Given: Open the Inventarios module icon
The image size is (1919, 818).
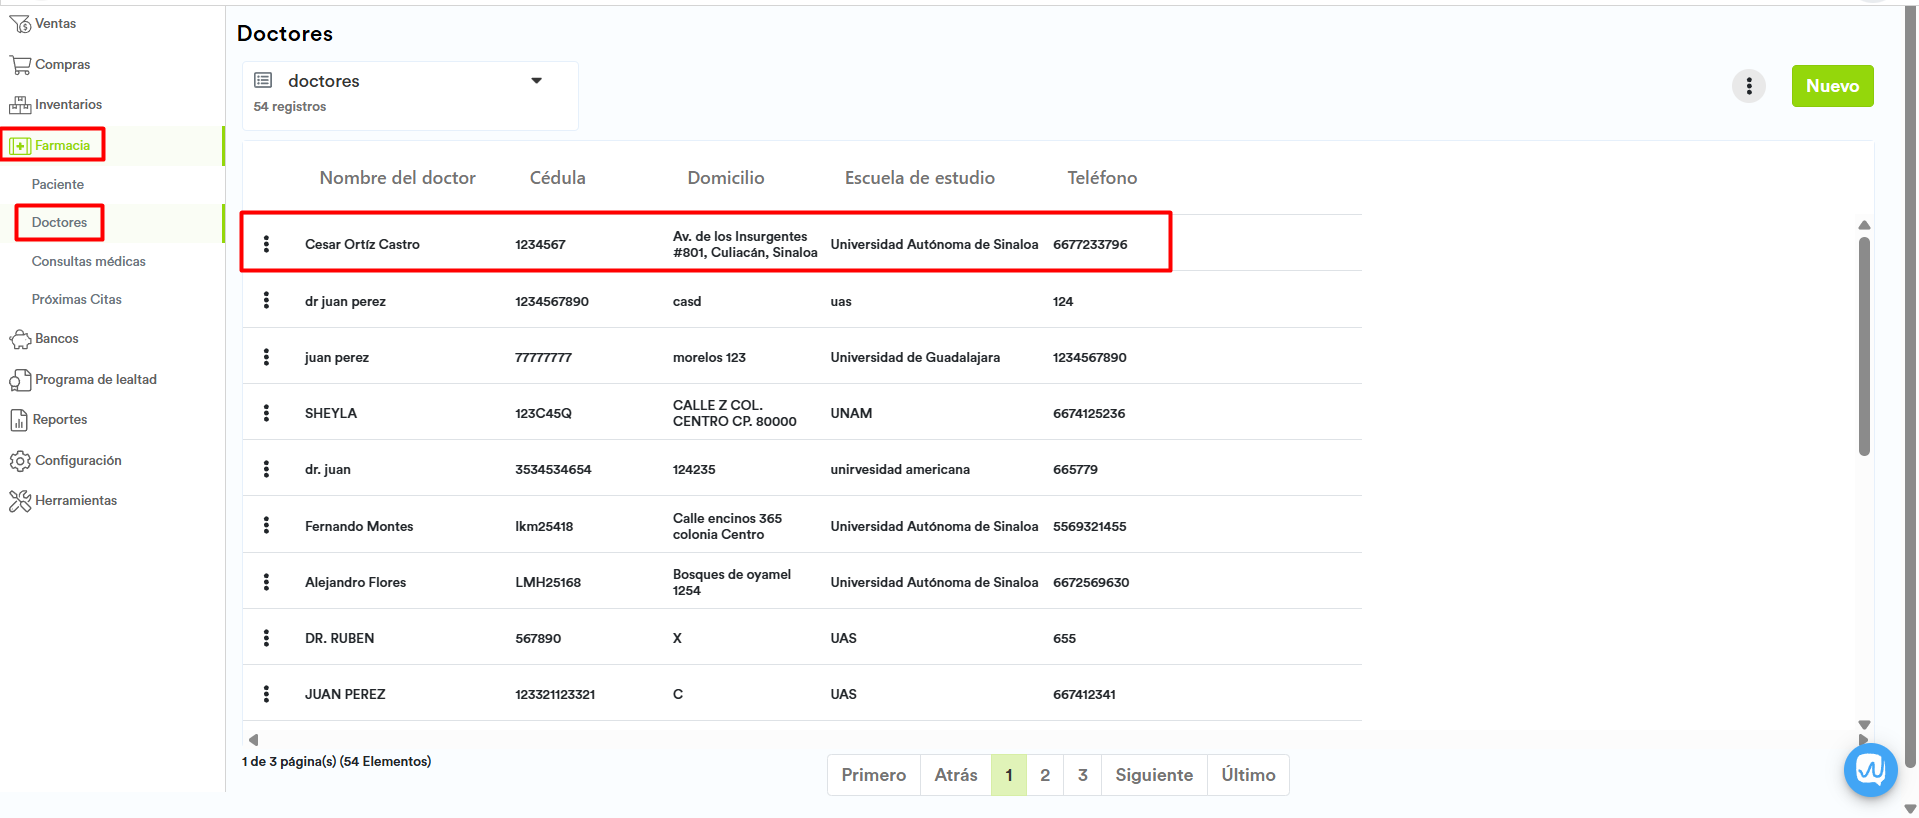Looking at the screenshot, I should coord(20,105).
